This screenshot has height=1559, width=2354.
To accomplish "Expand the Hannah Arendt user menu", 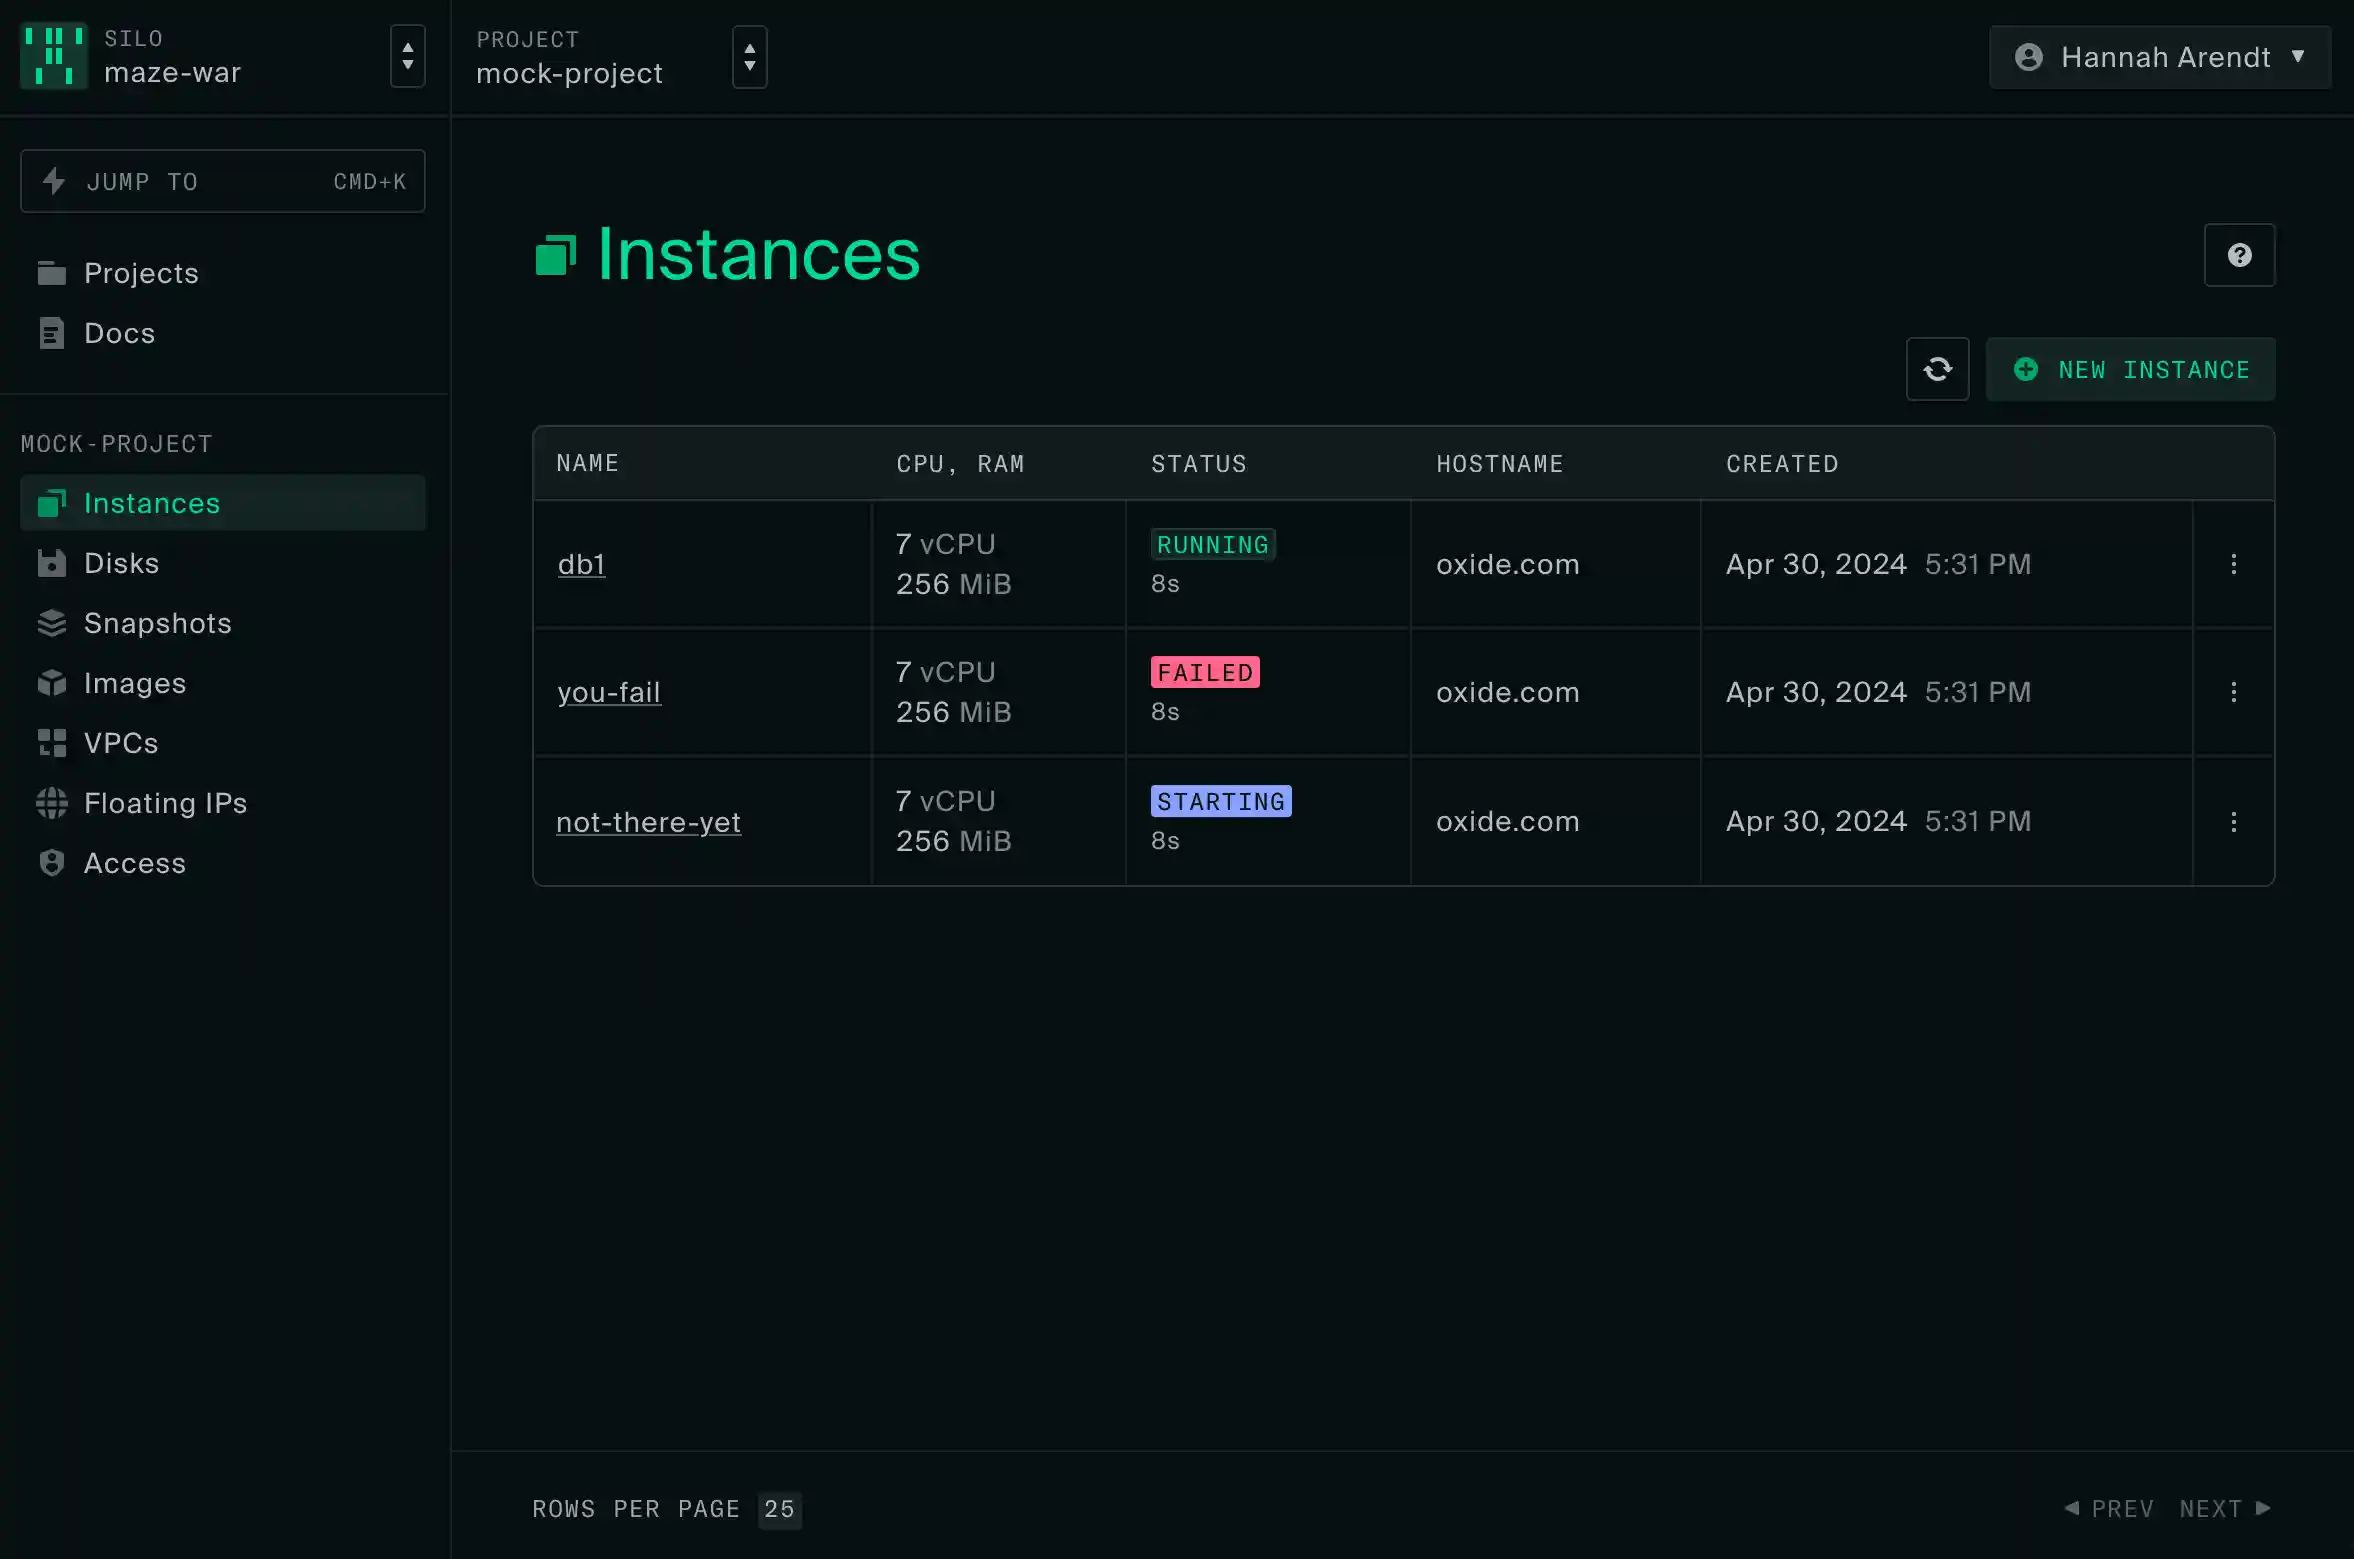I will tap(2157, 57).
